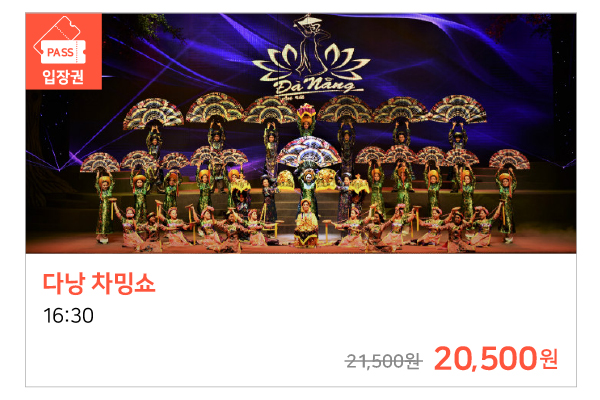Screen dimensions: 600x400
Task: Click the rightmost standing dancer in green
Action: [506, 207]
